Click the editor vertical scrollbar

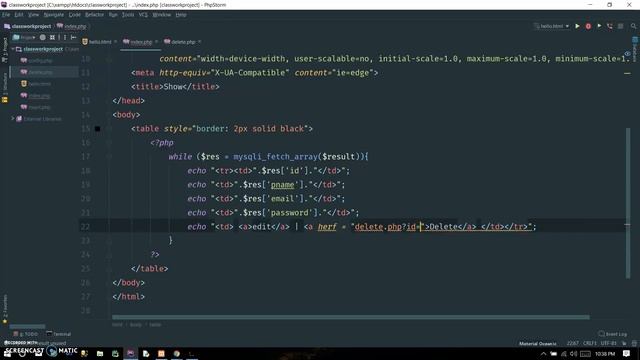coord(628,203)
